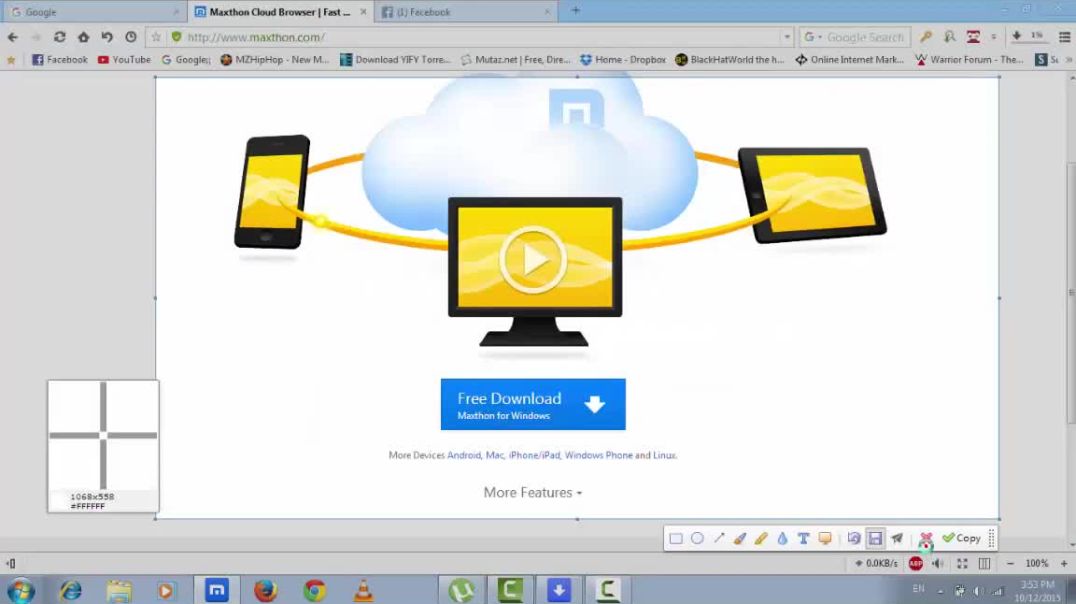Switch to the Facebook tab

(x=465, y=12)
